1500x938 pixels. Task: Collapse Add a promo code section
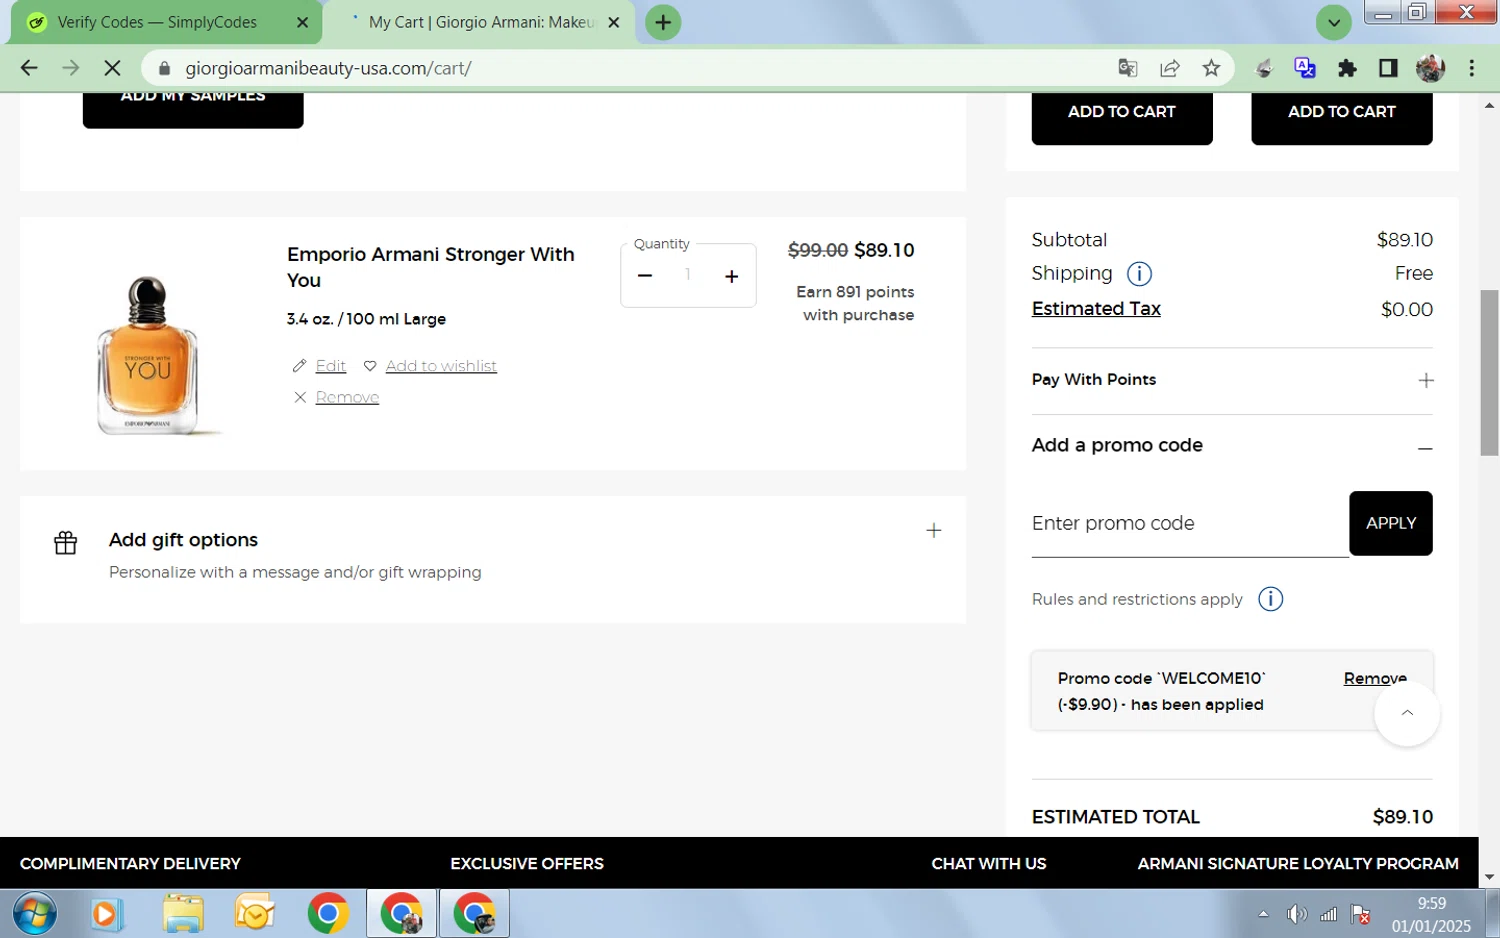pyautogui.click(x=1425, y=447)
